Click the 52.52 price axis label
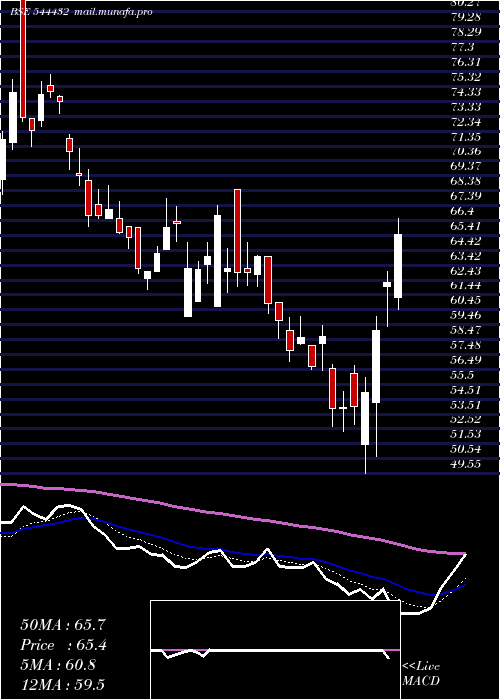Viewport: 500px width, 700px height. click(x=466, y=419)
